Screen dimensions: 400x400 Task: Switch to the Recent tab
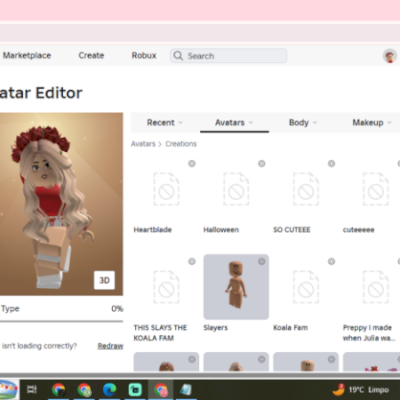[165, 123]
